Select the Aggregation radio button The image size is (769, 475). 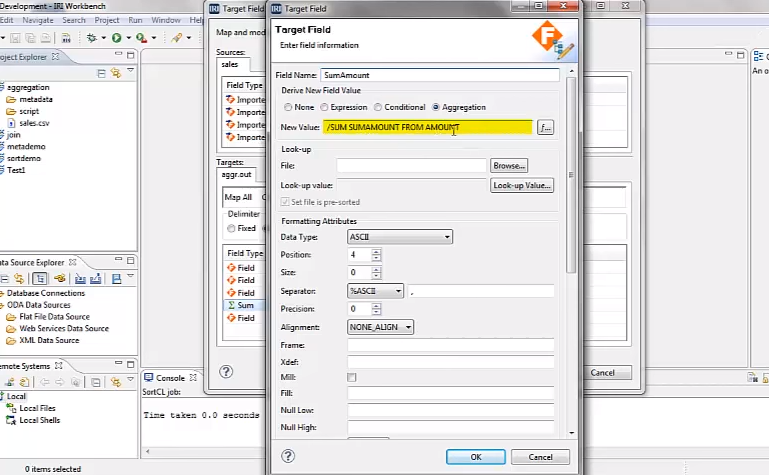[x=436, y=107]
